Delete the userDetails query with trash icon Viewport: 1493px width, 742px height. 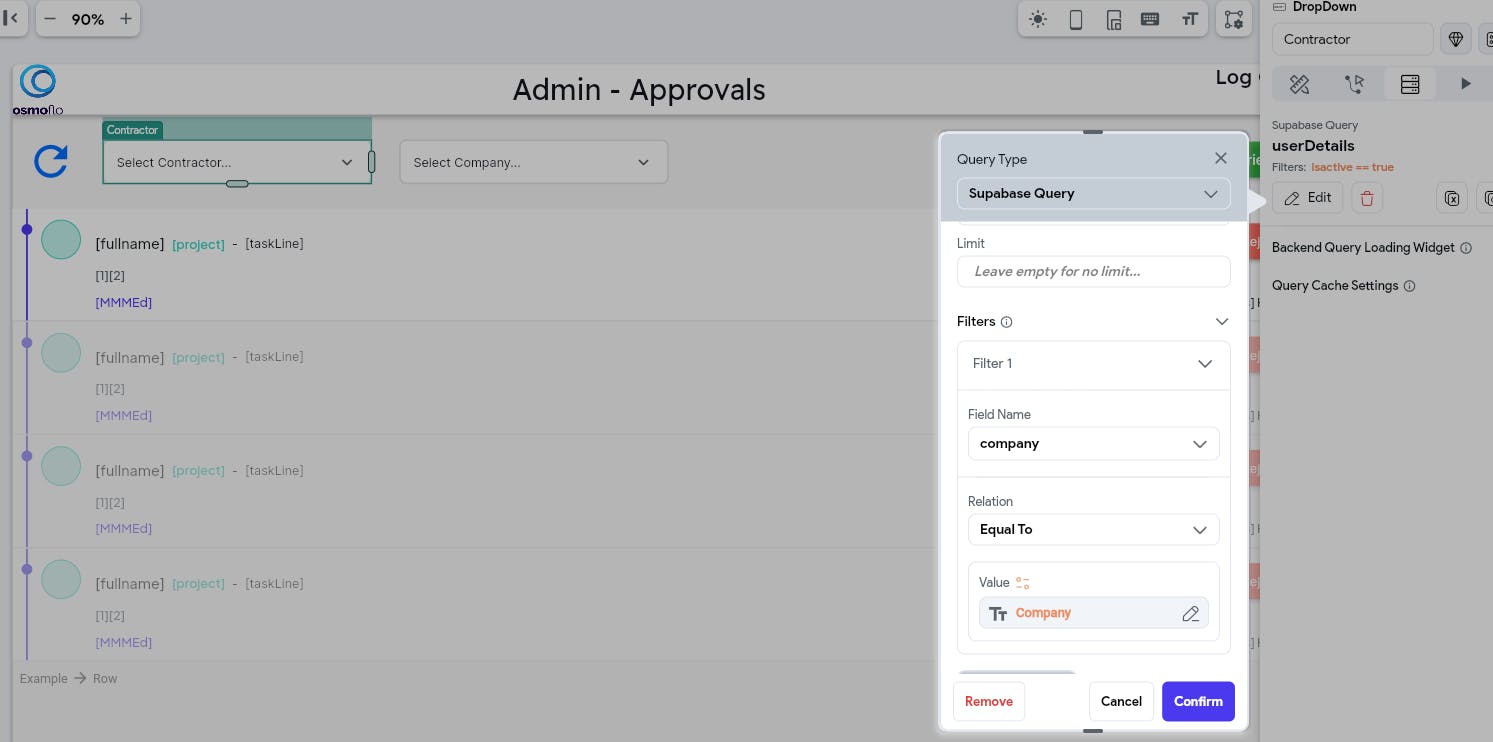click(x=1367, y=198)
